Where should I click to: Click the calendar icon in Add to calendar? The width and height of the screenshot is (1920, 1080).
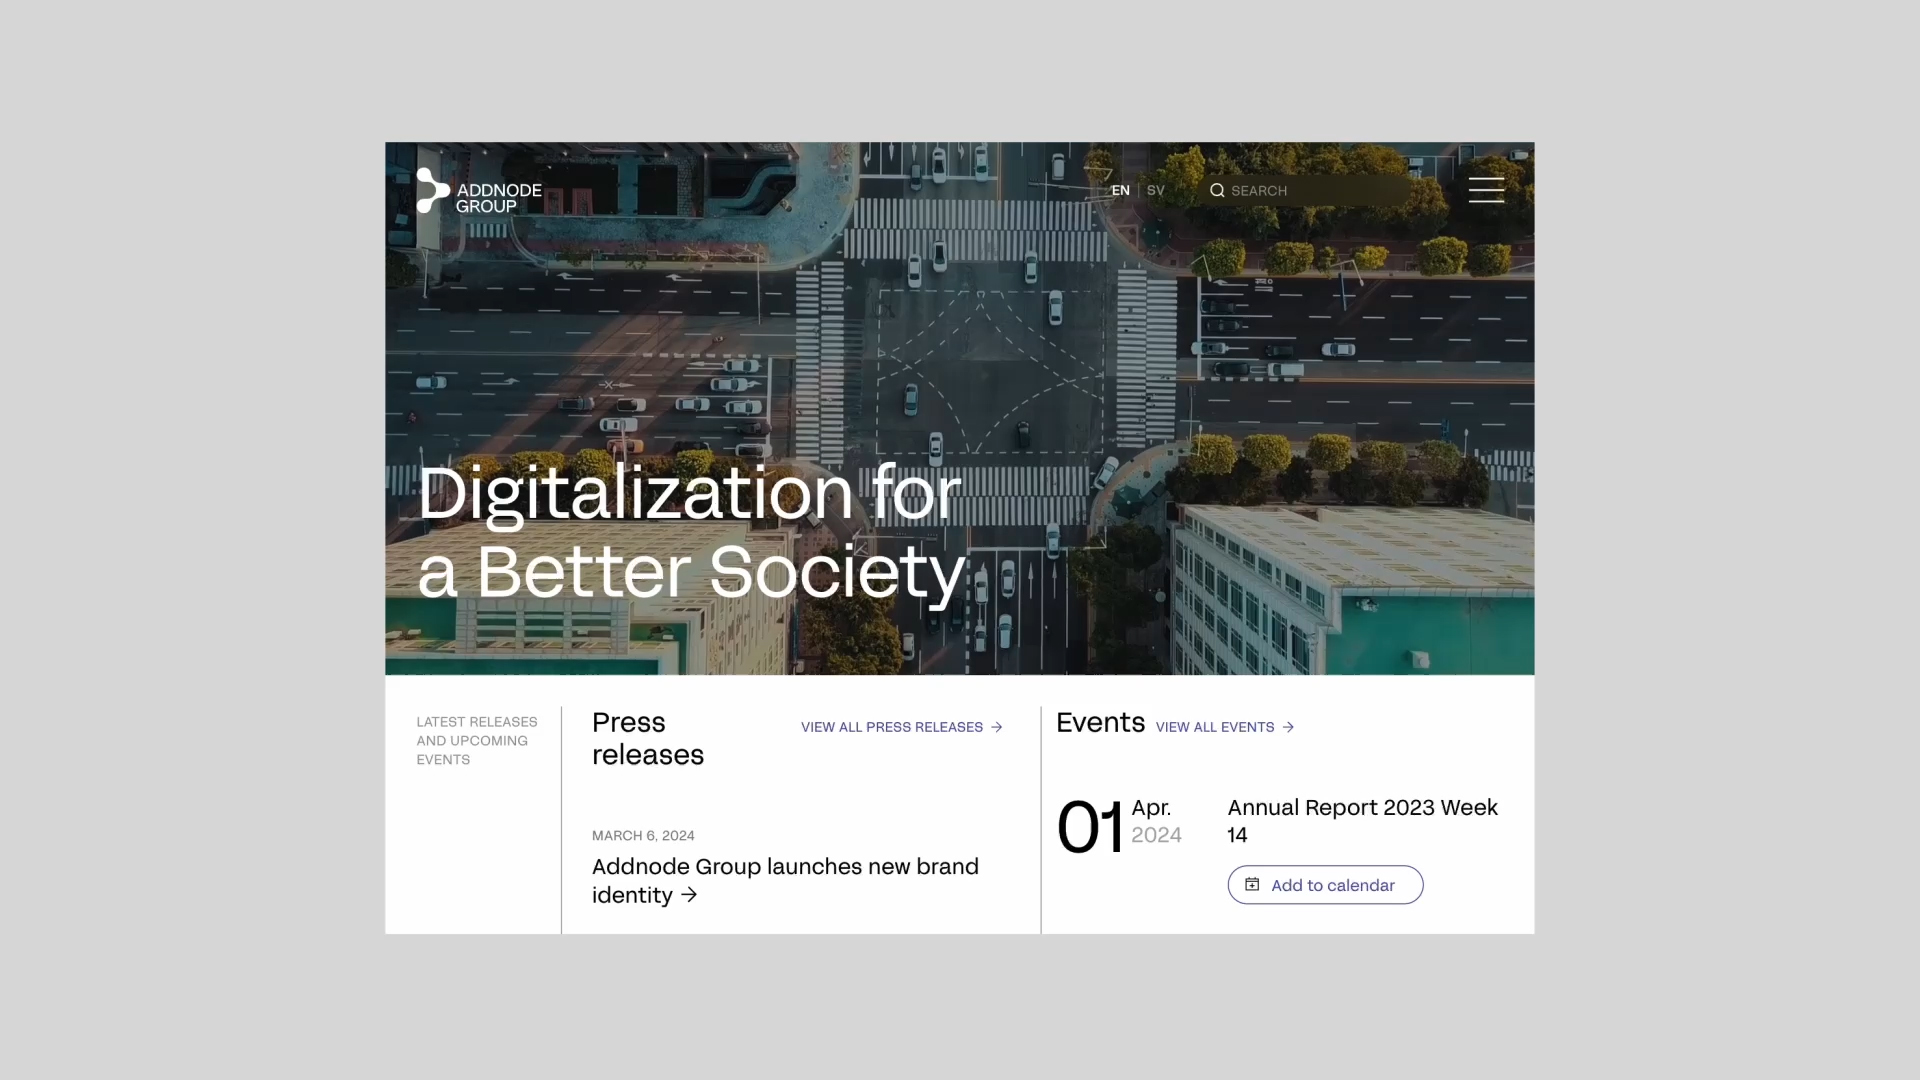(1252, 884)
